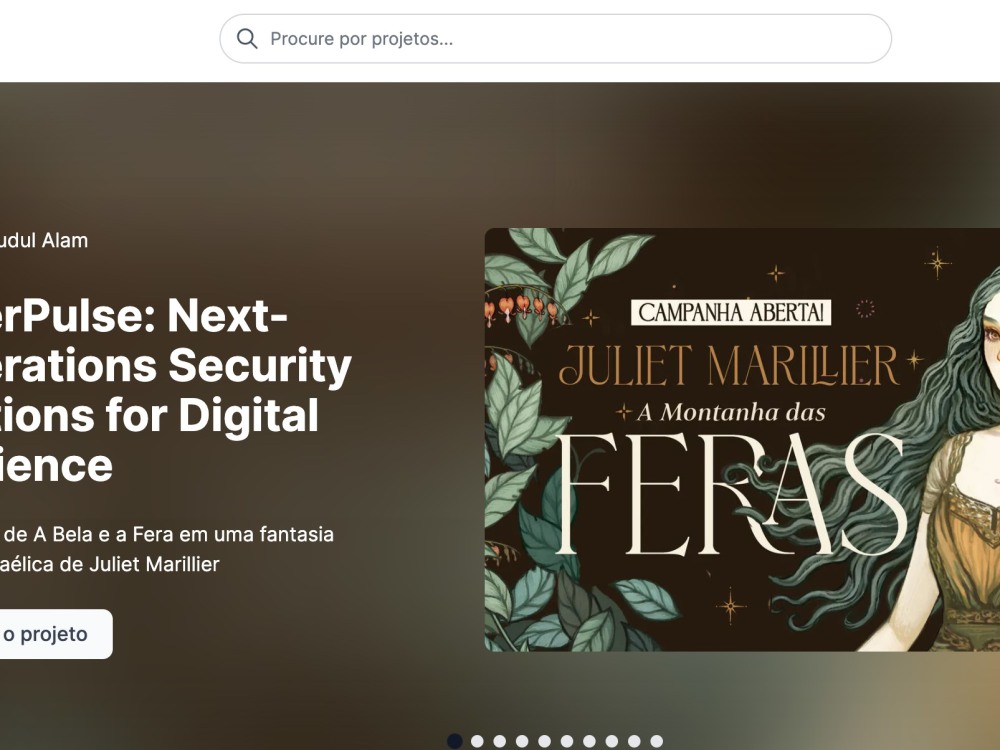This screenshot has height=750, width=1000.
Task: Show the seventh carousel slide dot
Action: pos(589,741)
